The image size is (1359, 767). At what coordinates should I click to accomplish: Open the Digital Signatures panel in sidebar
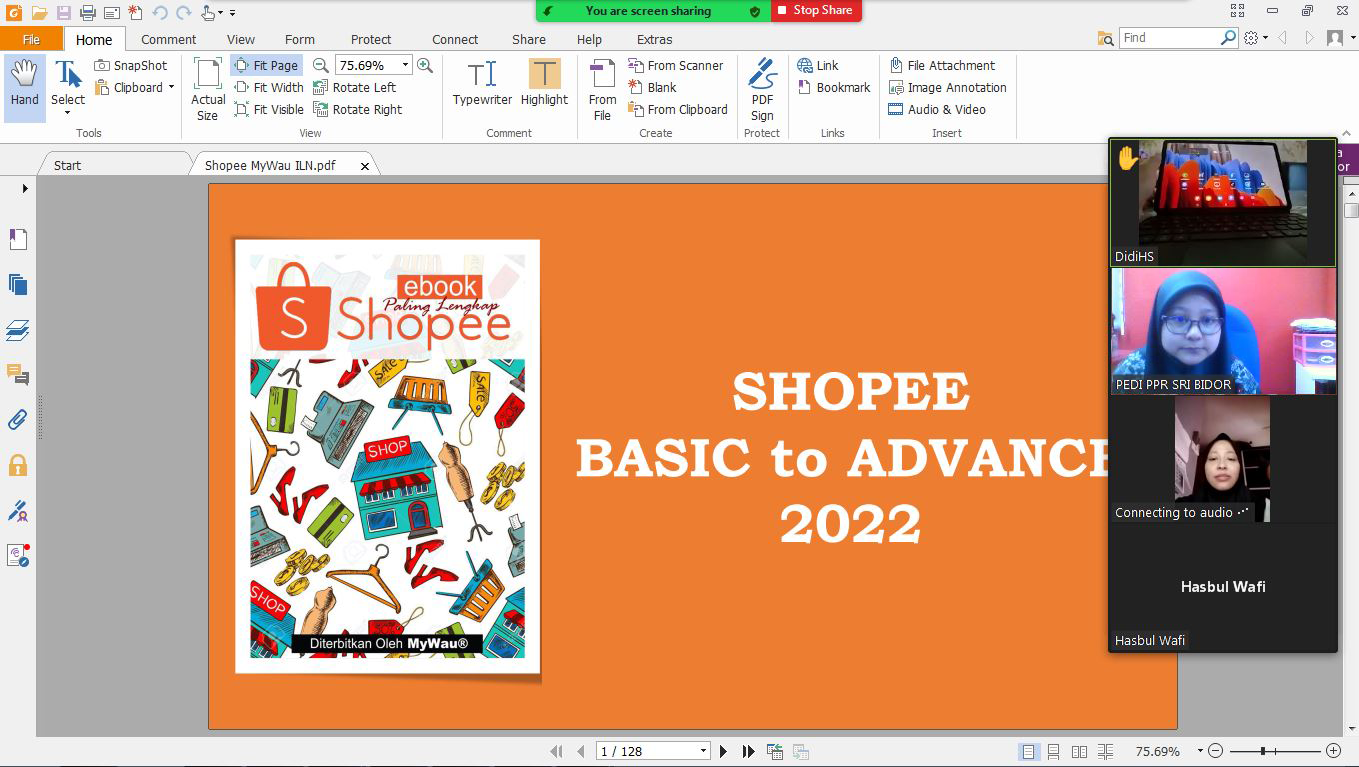coord(18,510)
